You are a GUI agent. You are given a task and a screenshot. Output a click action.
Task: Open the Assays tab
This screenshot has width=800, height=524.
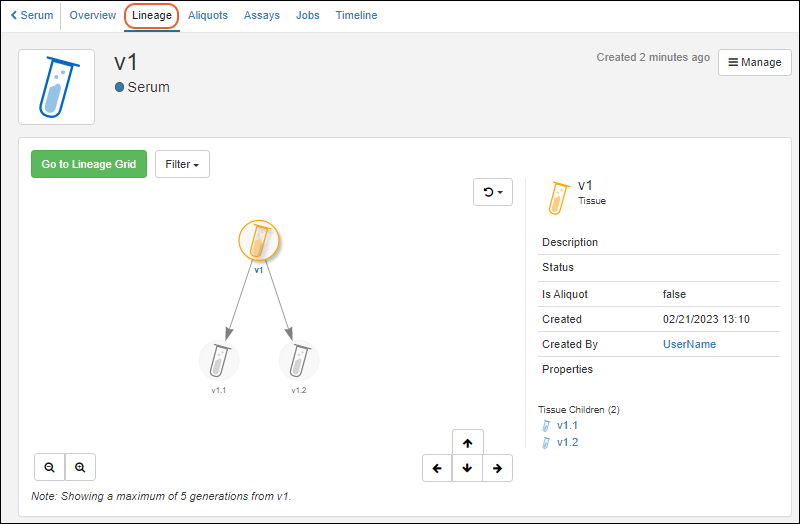262,16
